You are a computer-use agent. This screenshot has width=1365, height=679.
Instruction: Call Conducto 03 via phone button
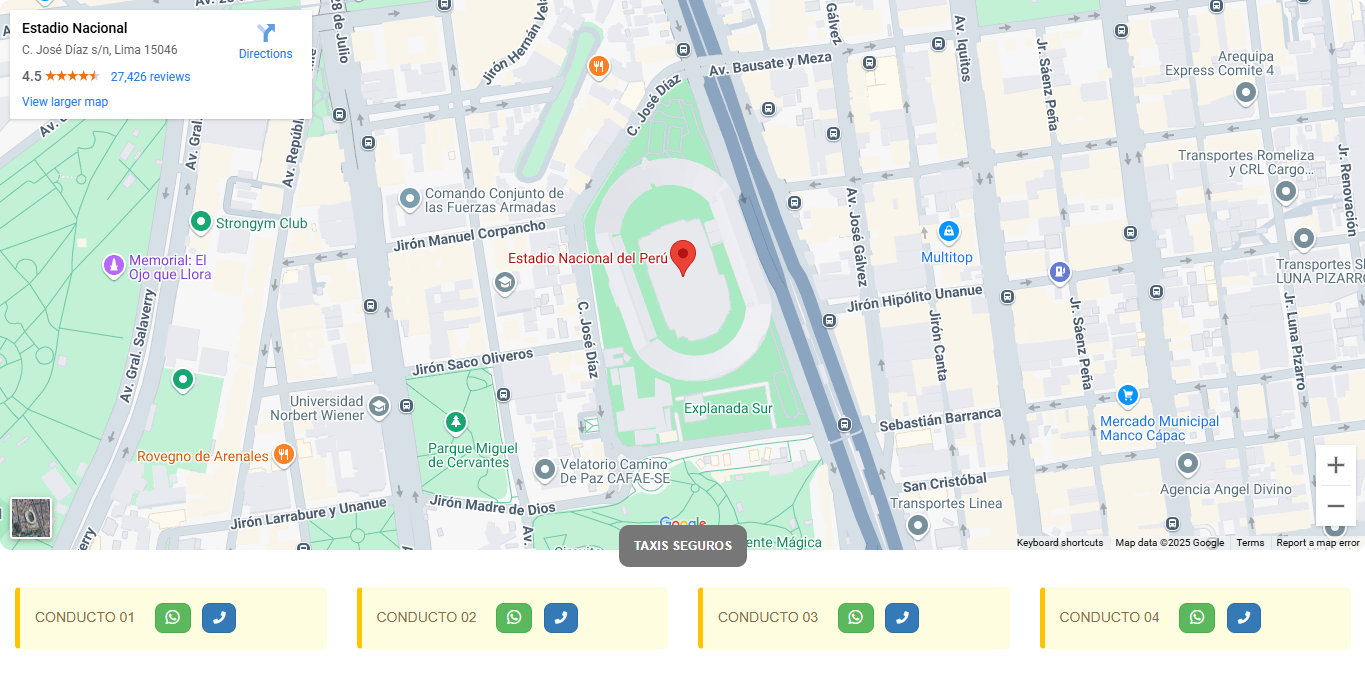click(902, 618)
